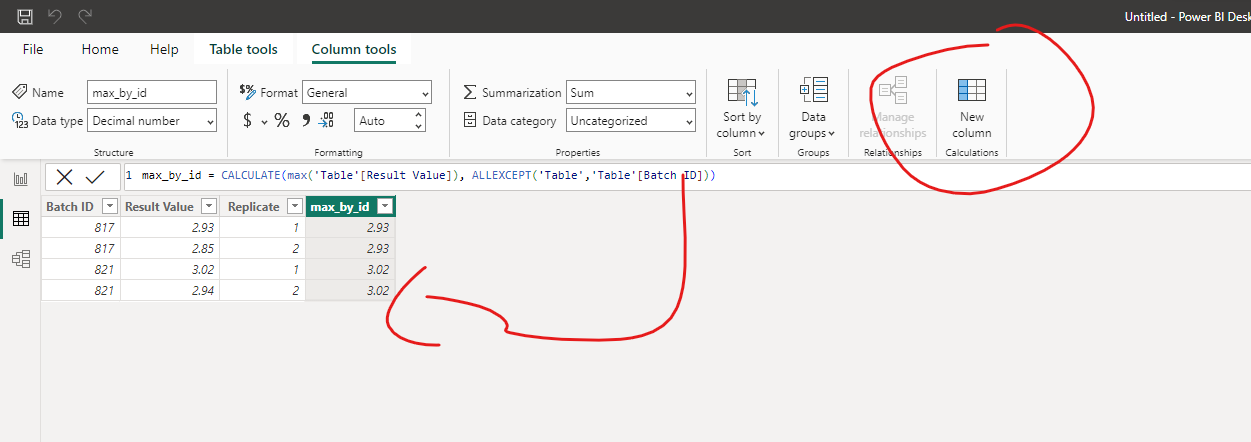Click the Data category icon

point(470,120)
